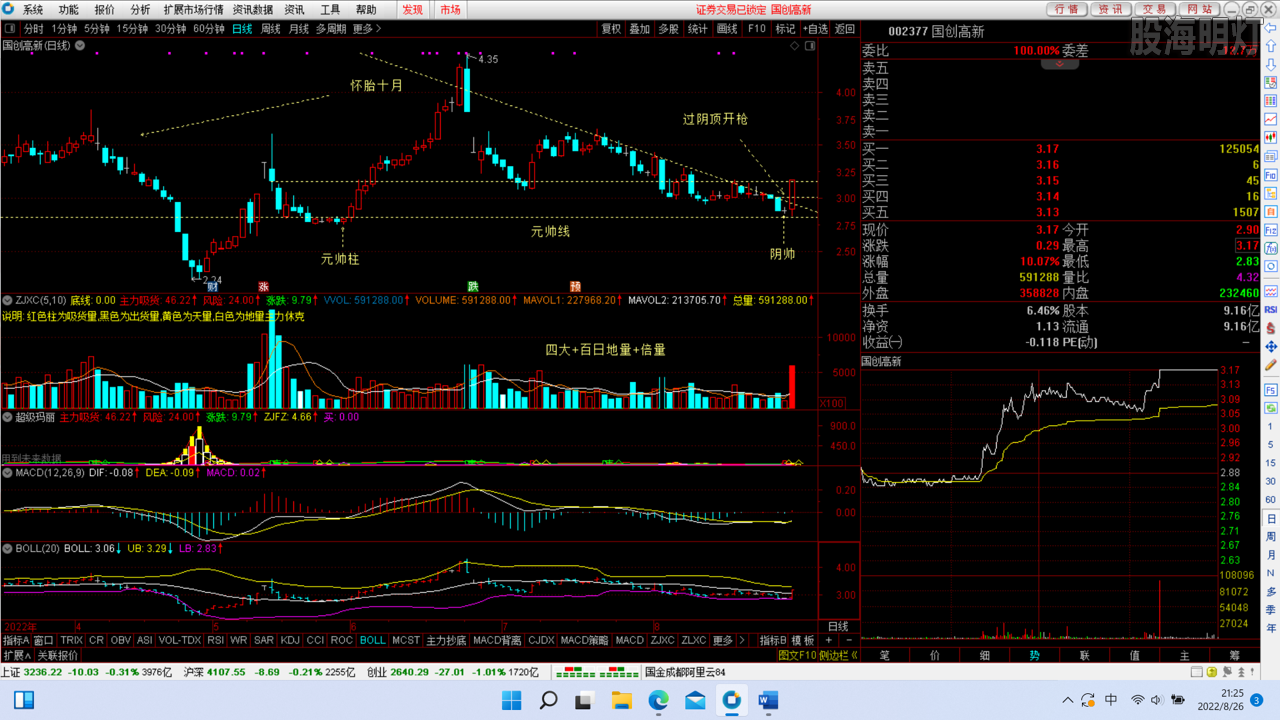This screenshot has height=720, width=1280.
Task: Select the KDJ indicator tab
Action: 290,640
